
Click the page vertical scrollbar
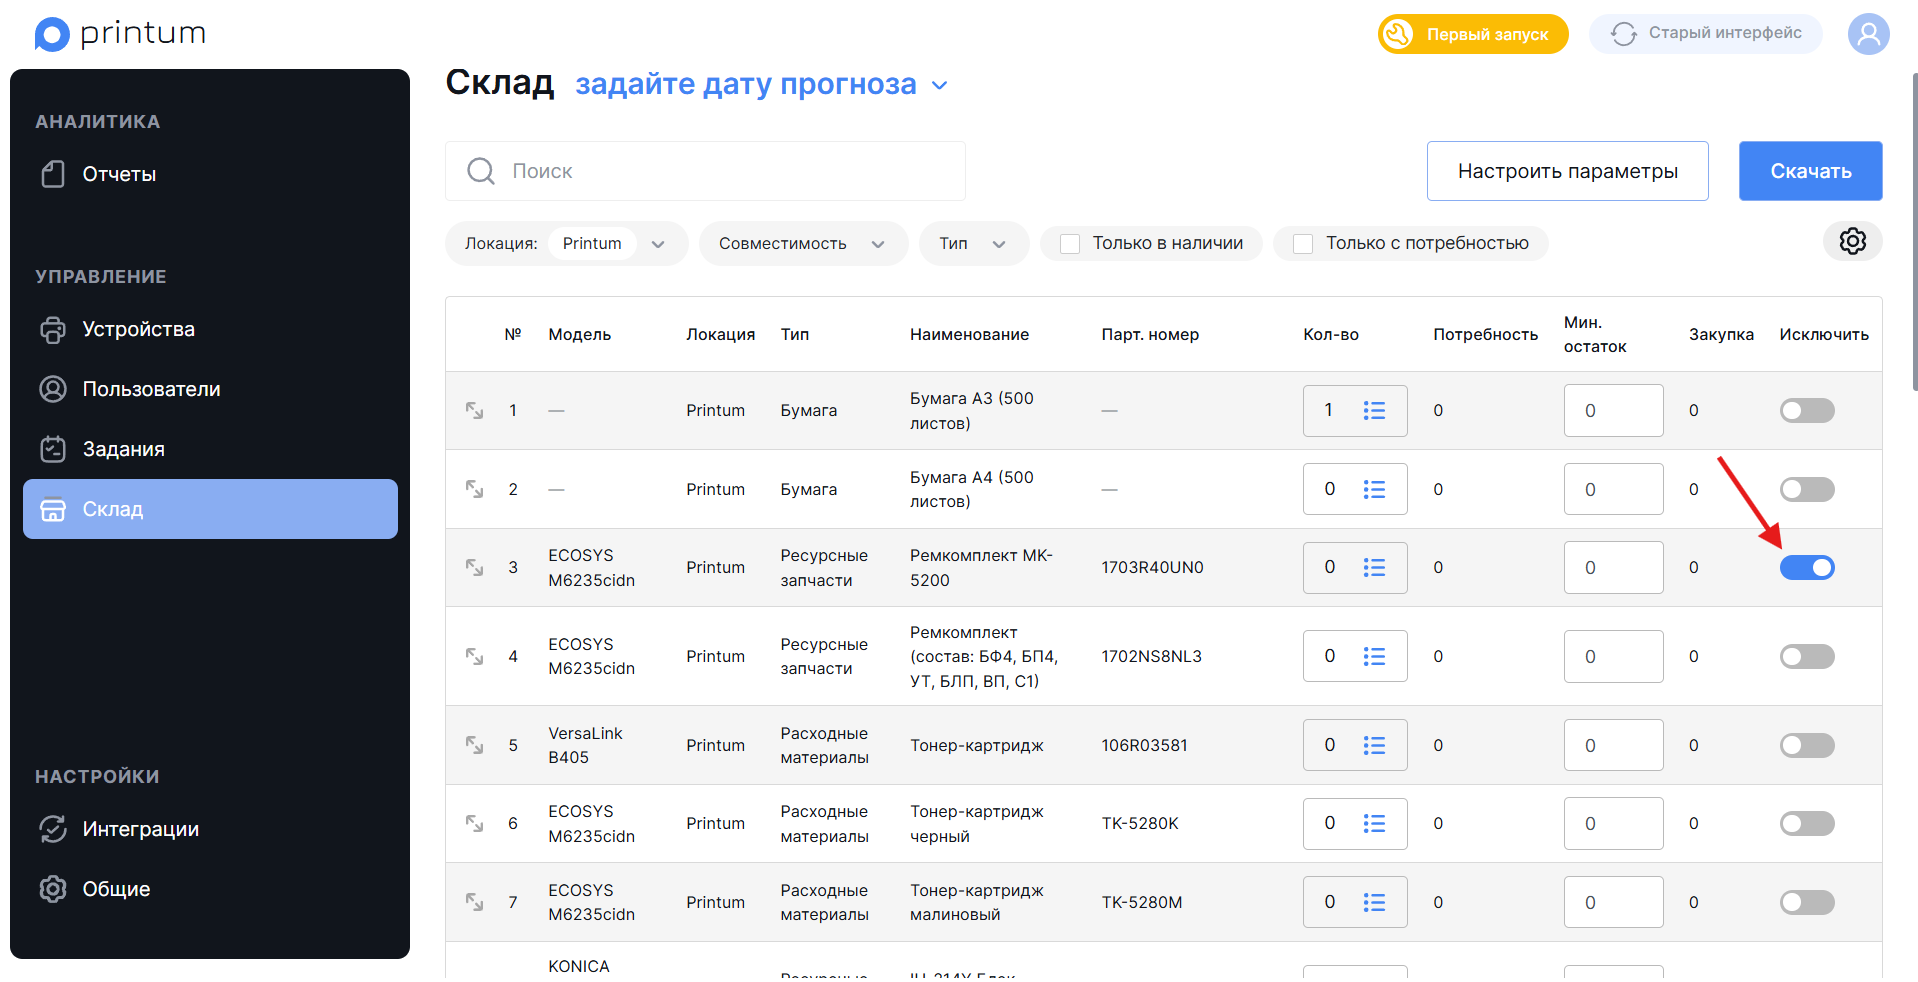[1914, 230]
